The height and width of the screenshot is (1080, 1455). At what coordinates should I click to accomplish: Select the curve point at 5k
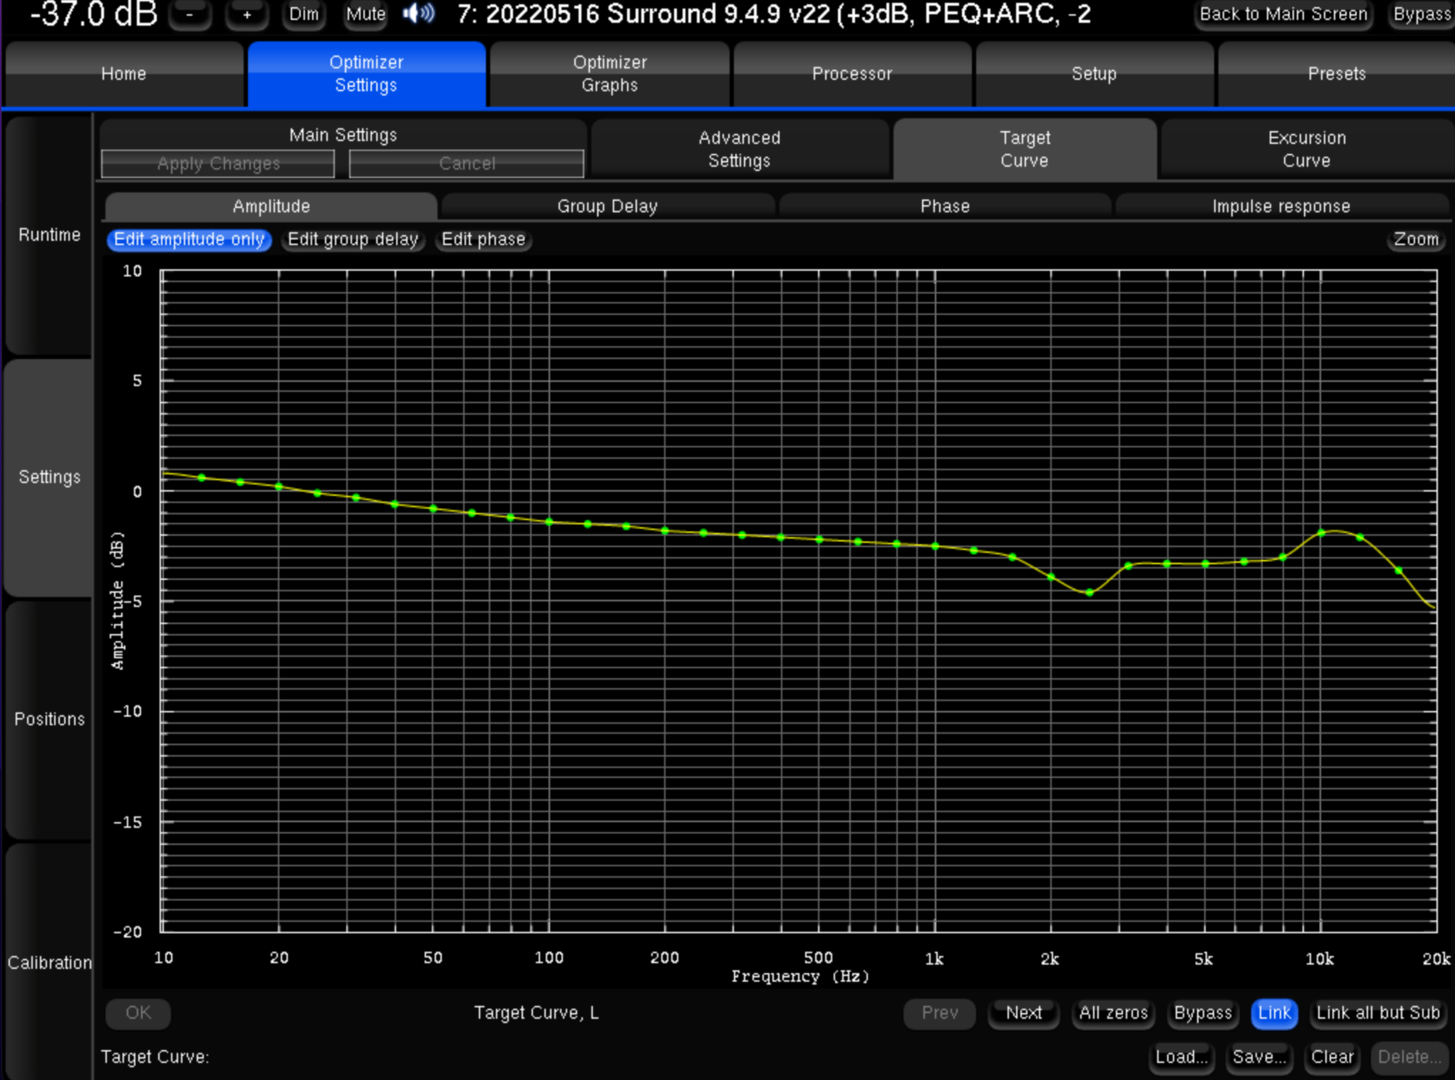point(1206,564)
